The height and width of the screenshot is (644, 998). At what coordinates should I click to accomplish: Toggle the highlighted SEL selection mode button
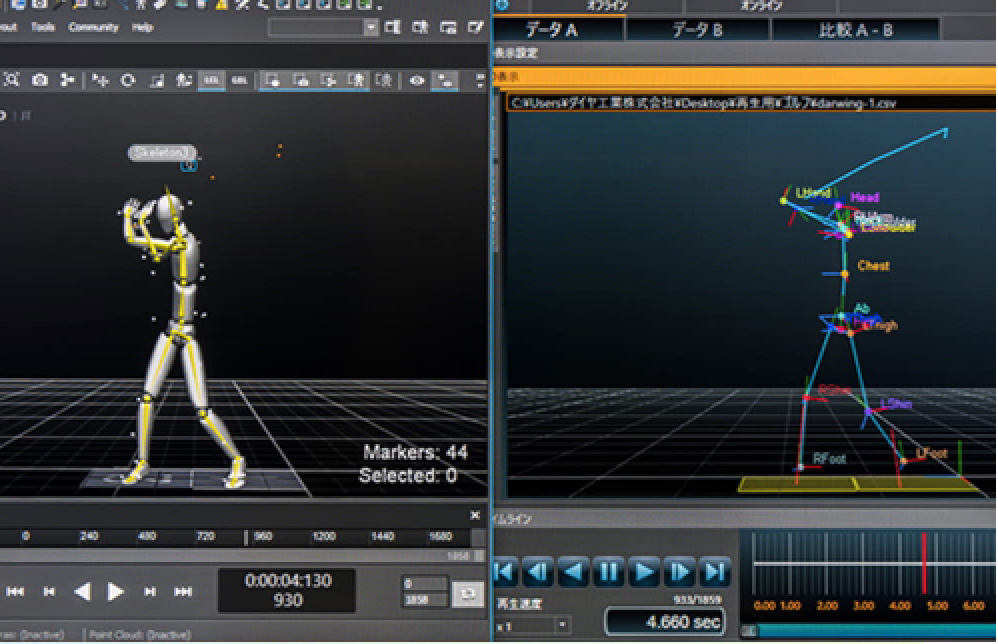click(x=211, y=80)
